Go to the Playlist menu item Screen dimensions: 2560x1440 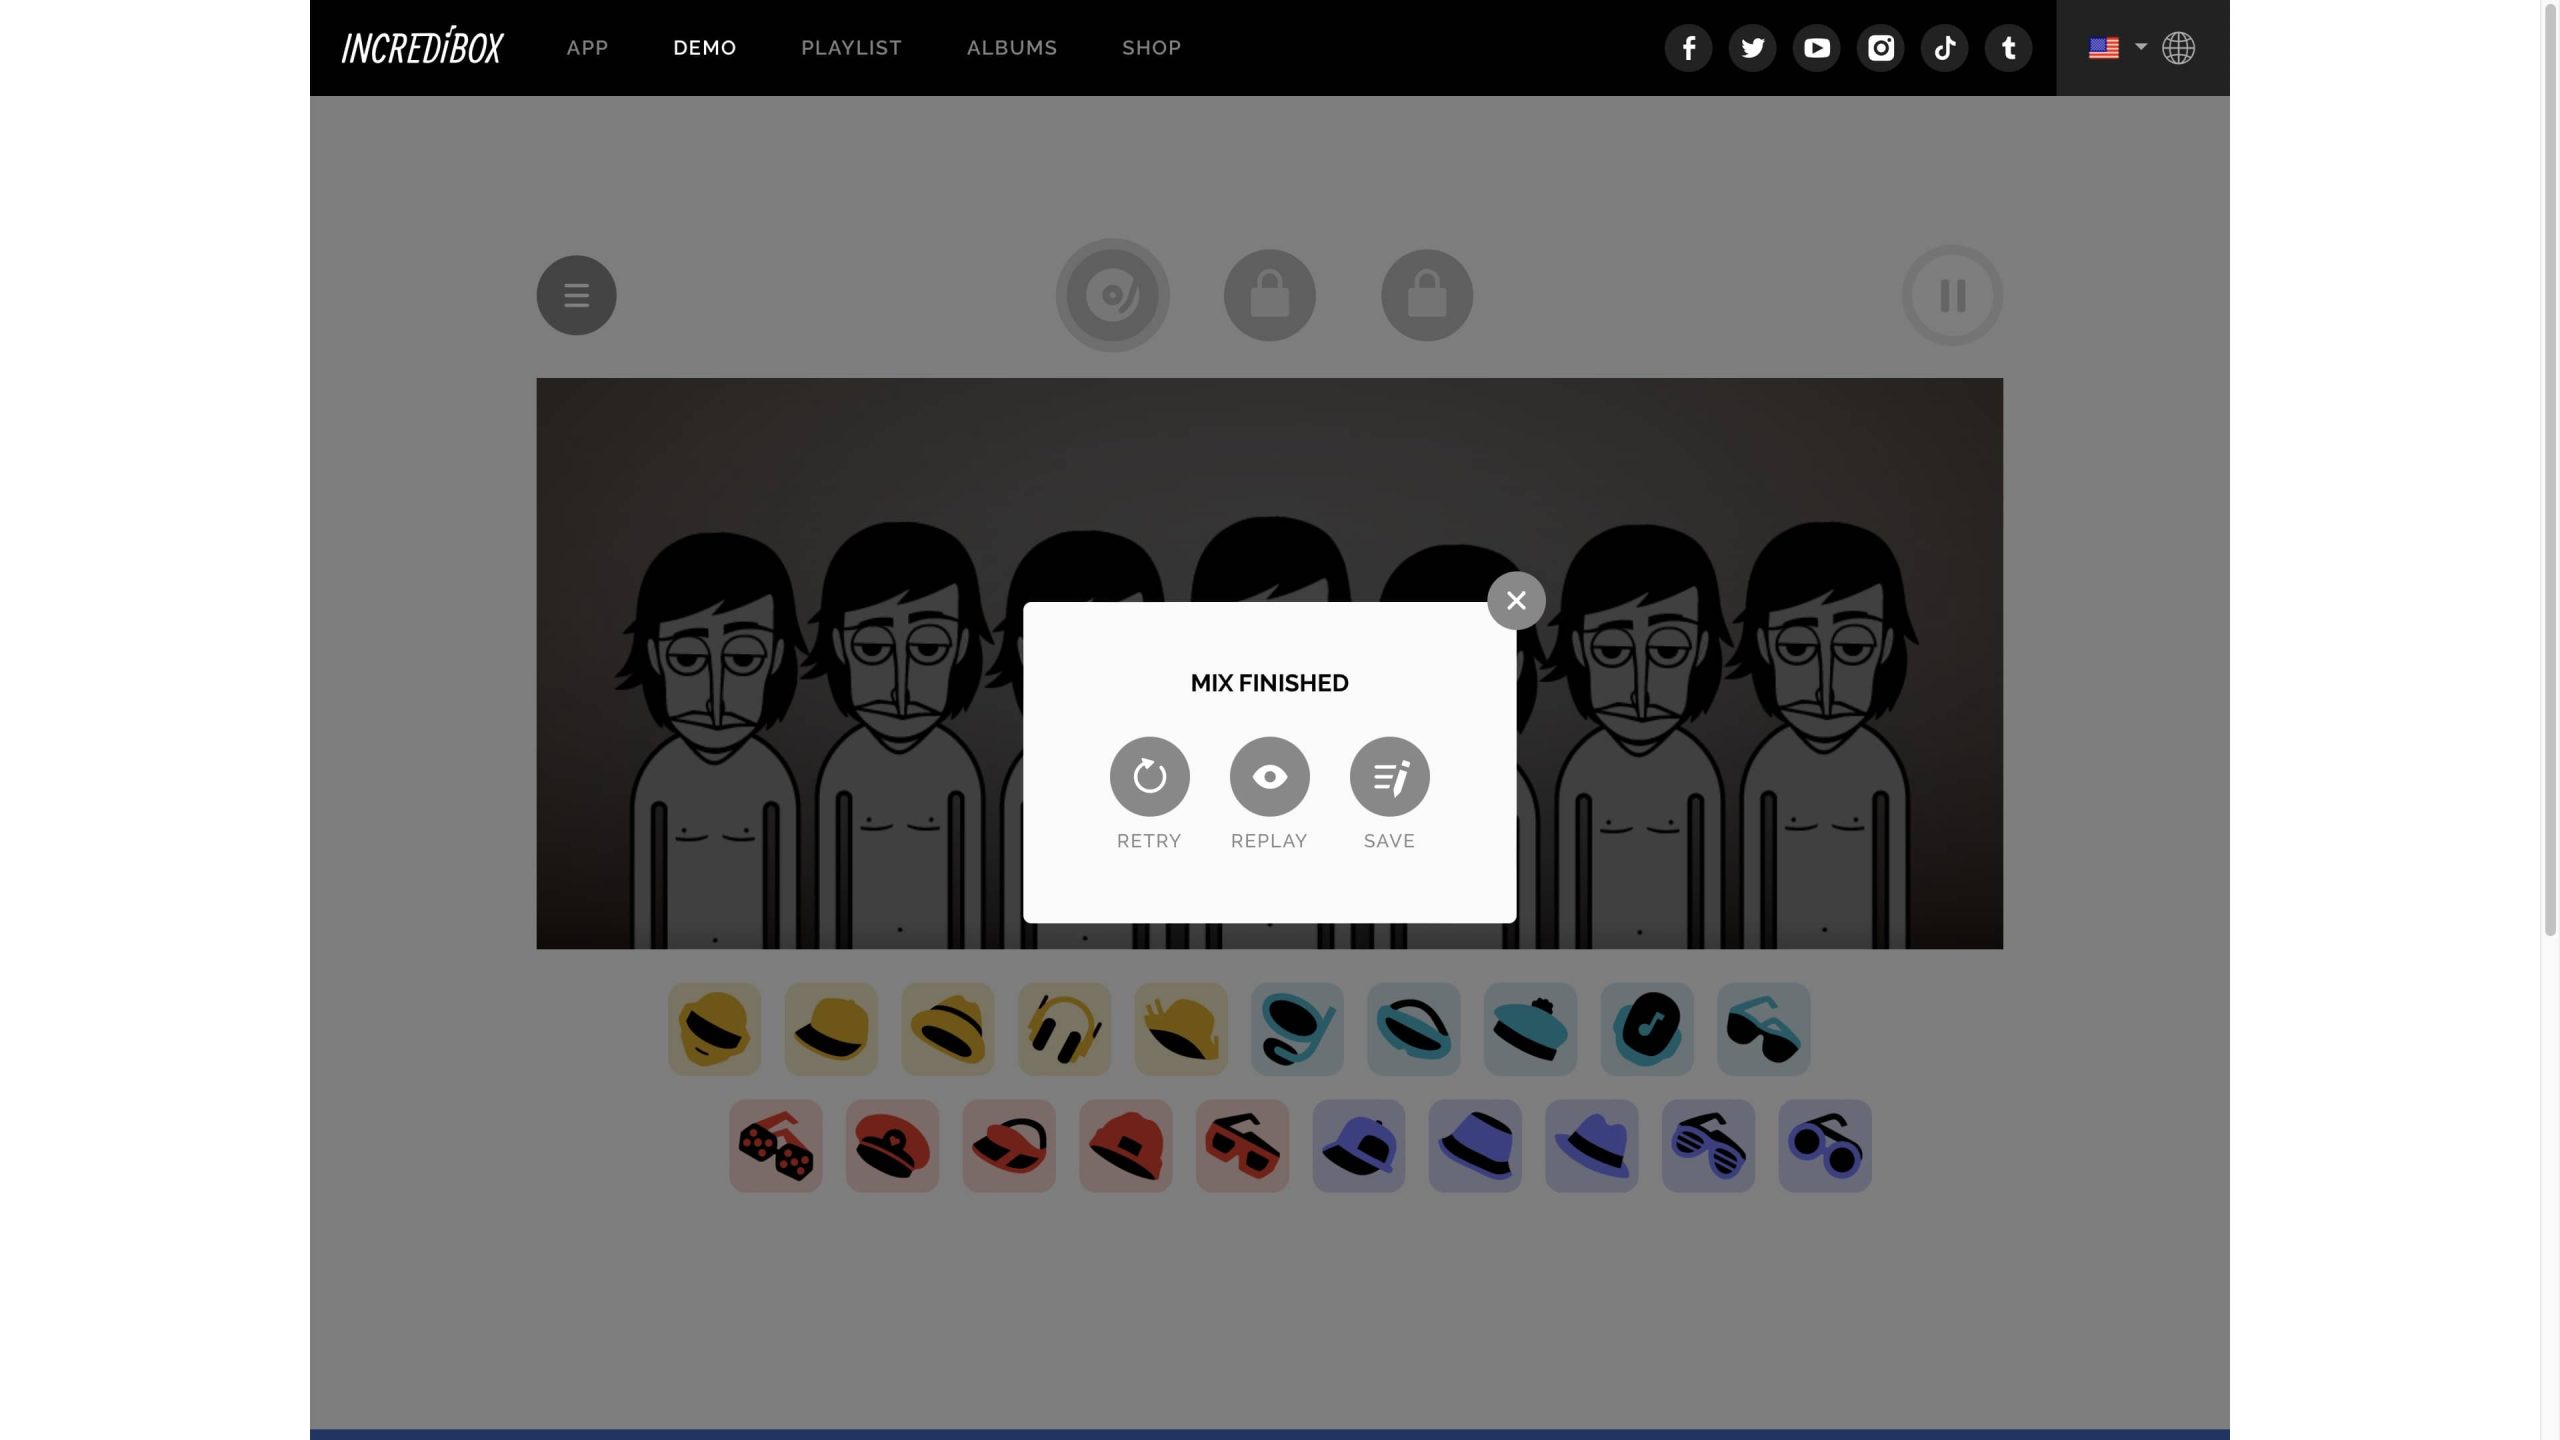pyautogui.click(x=851, y=48)
